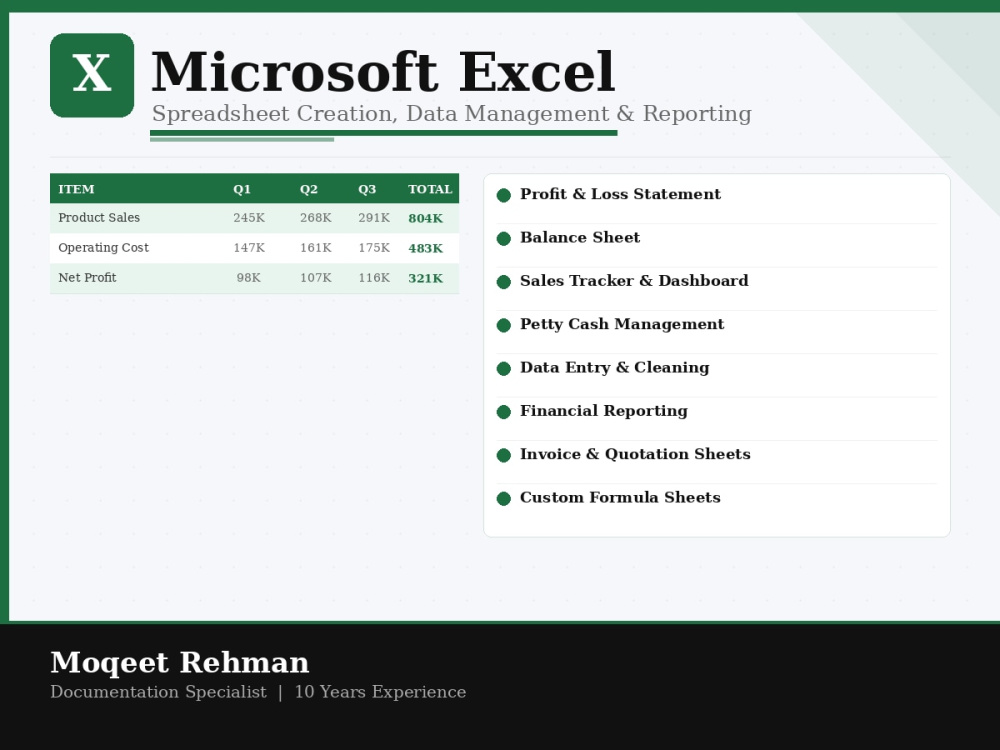Click the 147K cell

point(249,248)
